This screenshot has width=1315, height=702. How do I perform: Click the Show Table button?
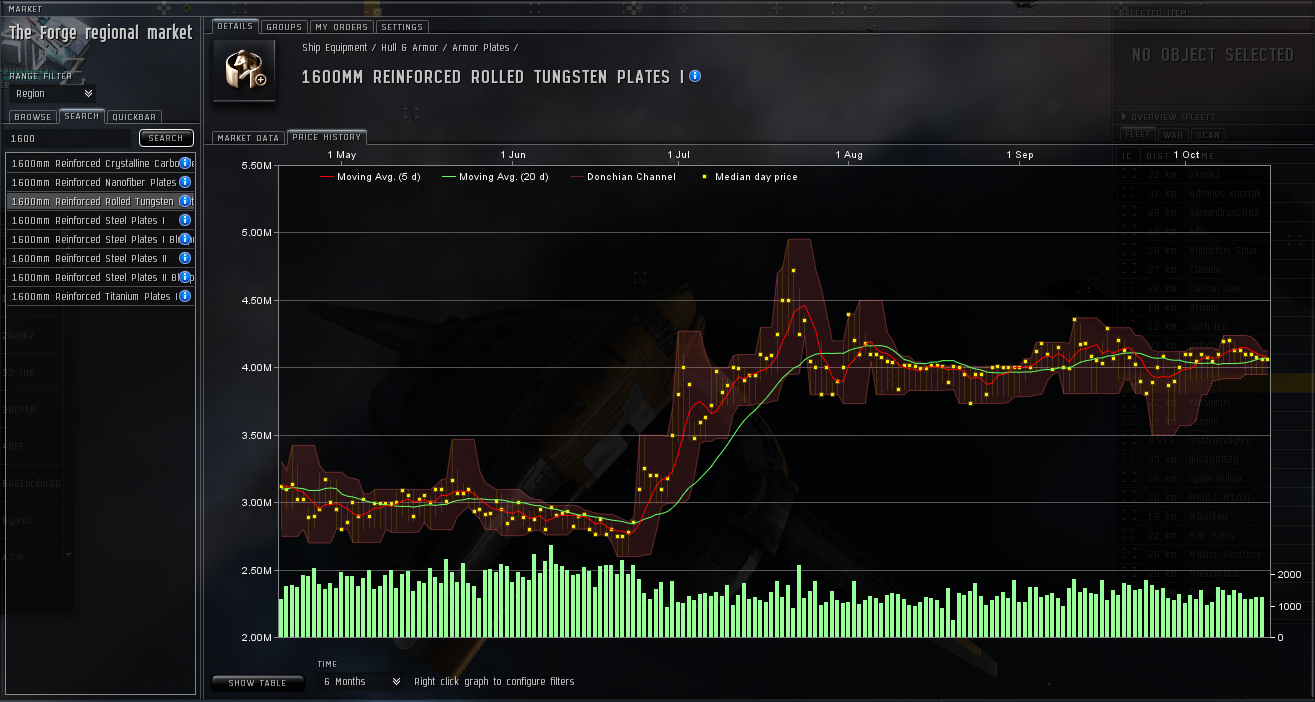[x=257, y=683]
